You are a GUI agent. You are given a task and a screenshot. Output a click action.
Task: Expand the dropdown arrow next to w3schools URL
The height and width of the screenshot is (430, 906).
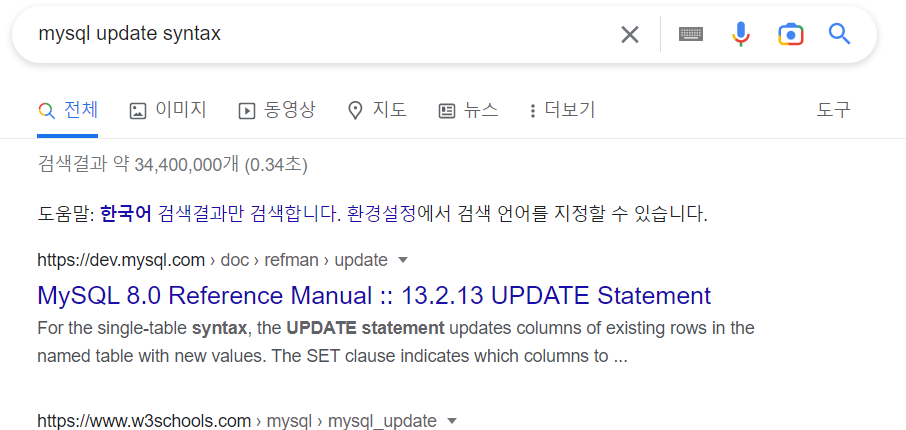coord(452,421)
